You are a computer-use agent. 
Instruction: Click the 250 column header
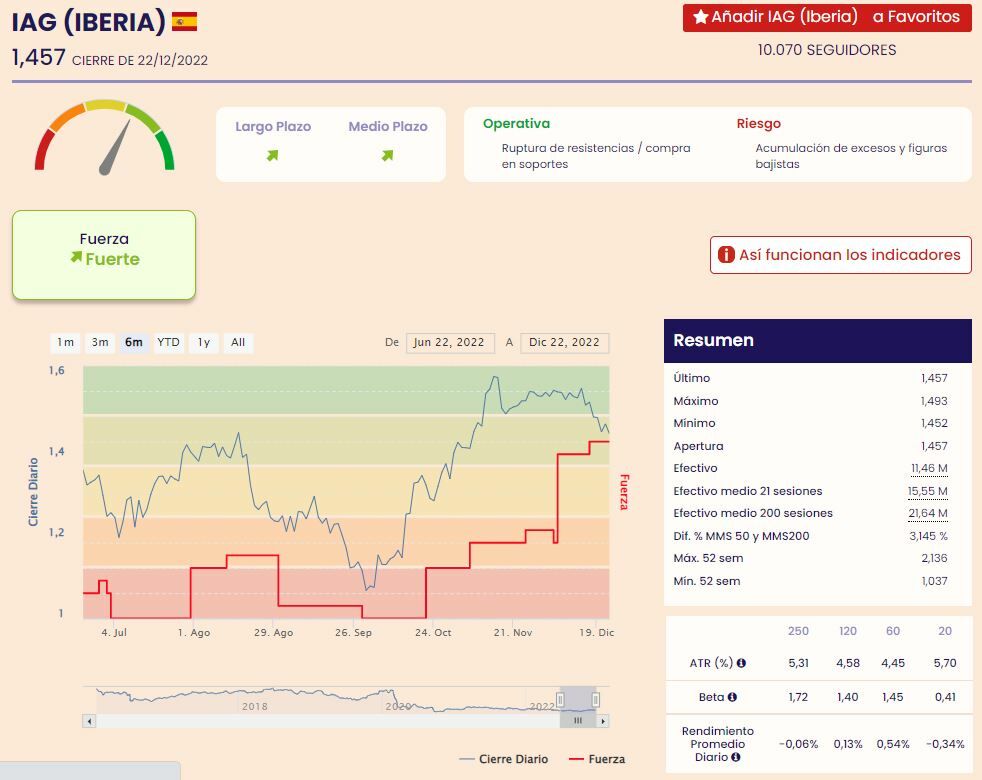point(798,631)
